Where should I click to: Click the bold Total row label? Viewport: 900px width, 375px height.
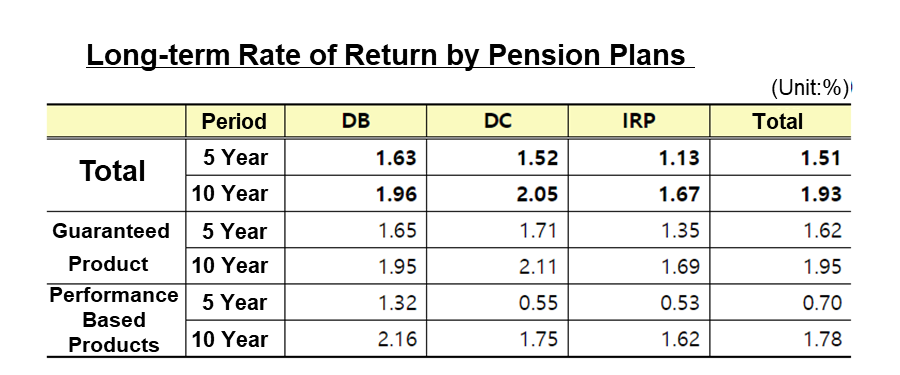112,171
